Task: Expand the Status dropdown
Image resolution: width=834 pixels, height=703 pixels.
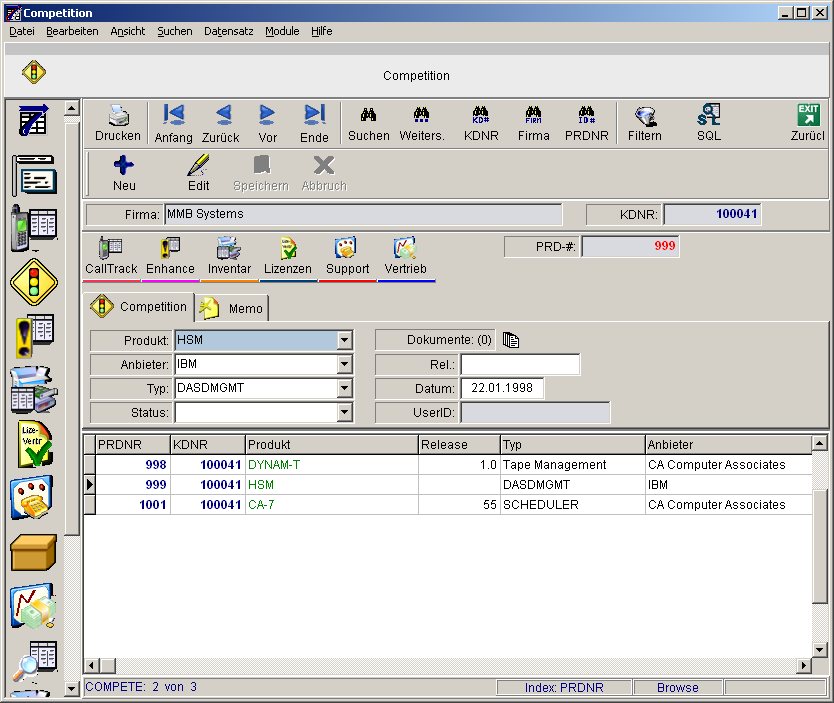Action: click(x=344, y=412)
